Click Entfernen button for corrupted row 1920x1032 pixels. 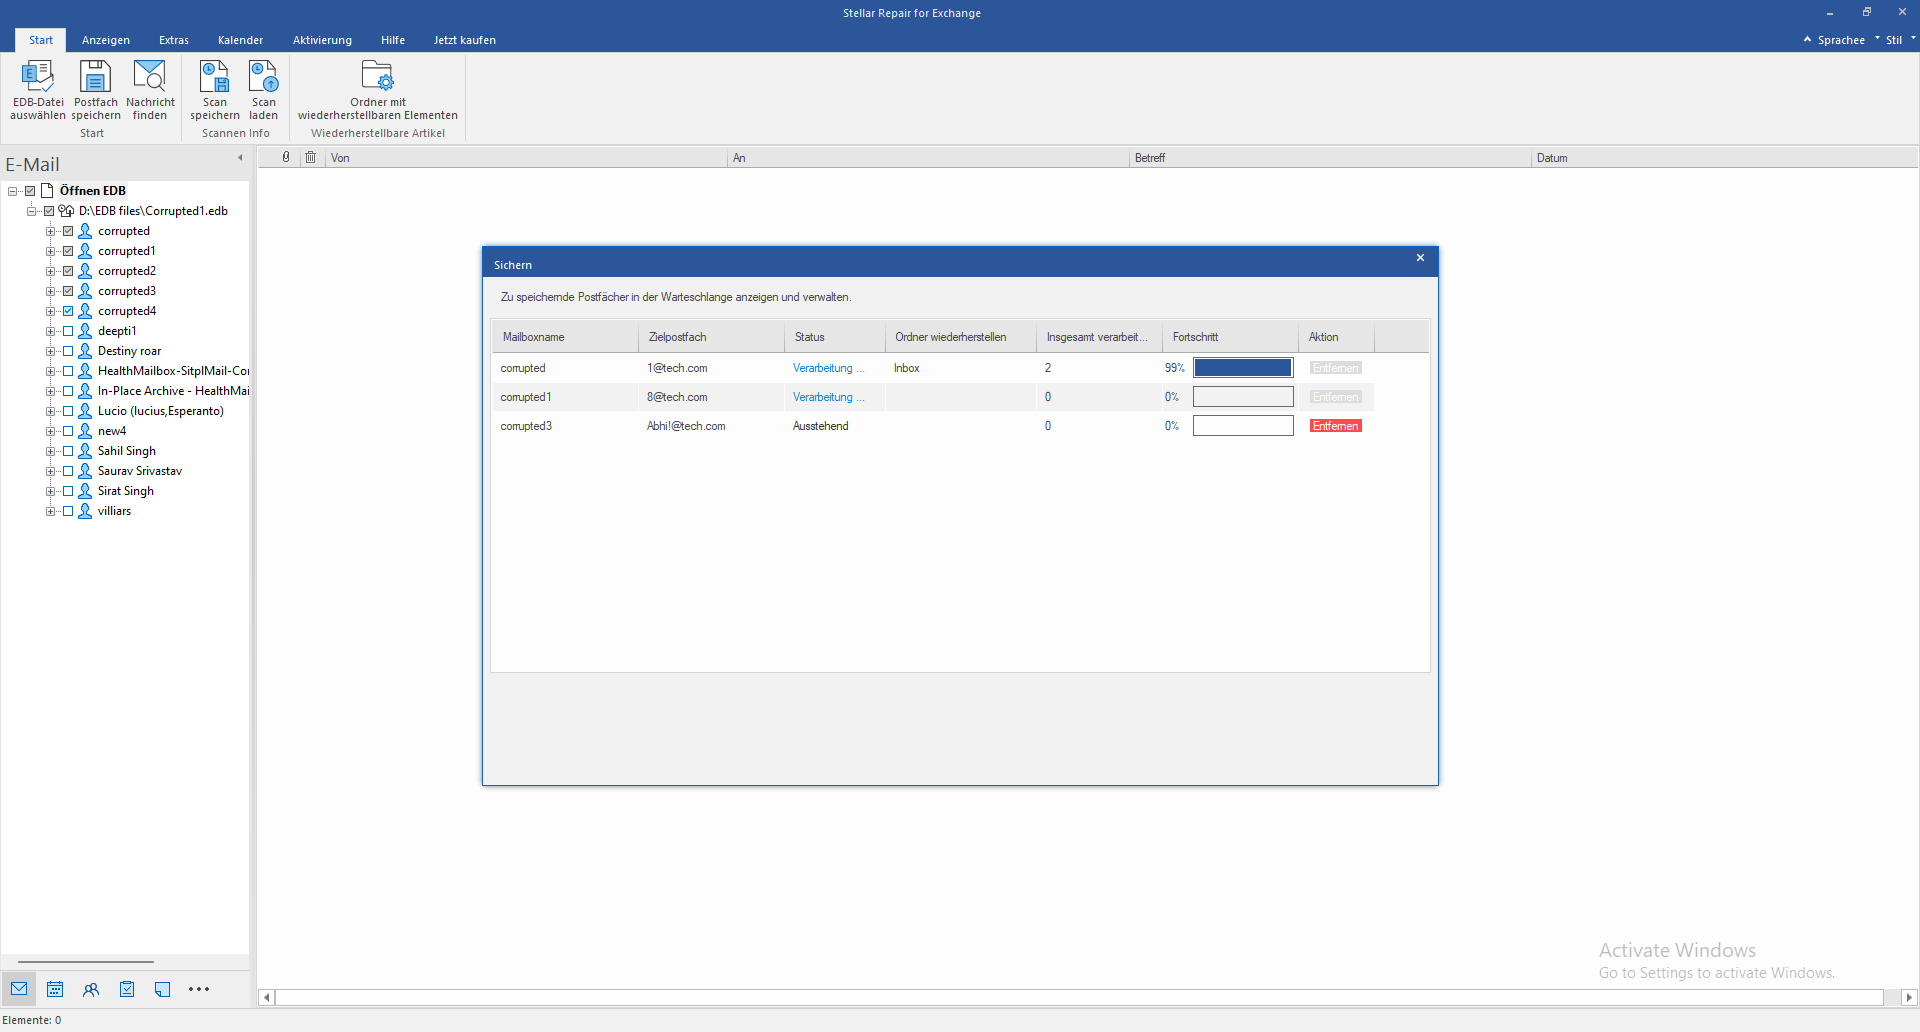(1336, 368)
